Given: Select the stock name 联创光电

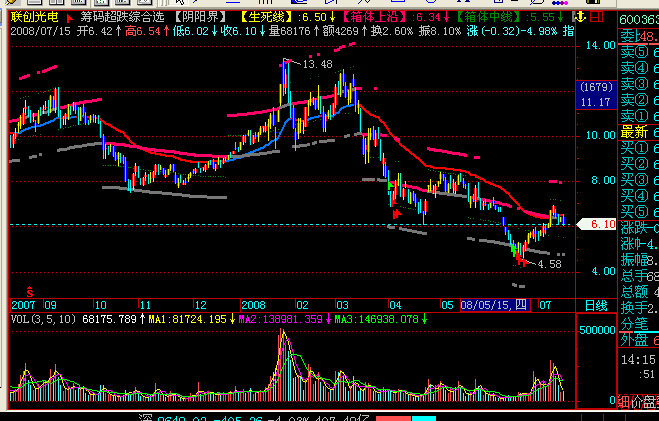Looking at the screenshot, I should coord(34,17).
